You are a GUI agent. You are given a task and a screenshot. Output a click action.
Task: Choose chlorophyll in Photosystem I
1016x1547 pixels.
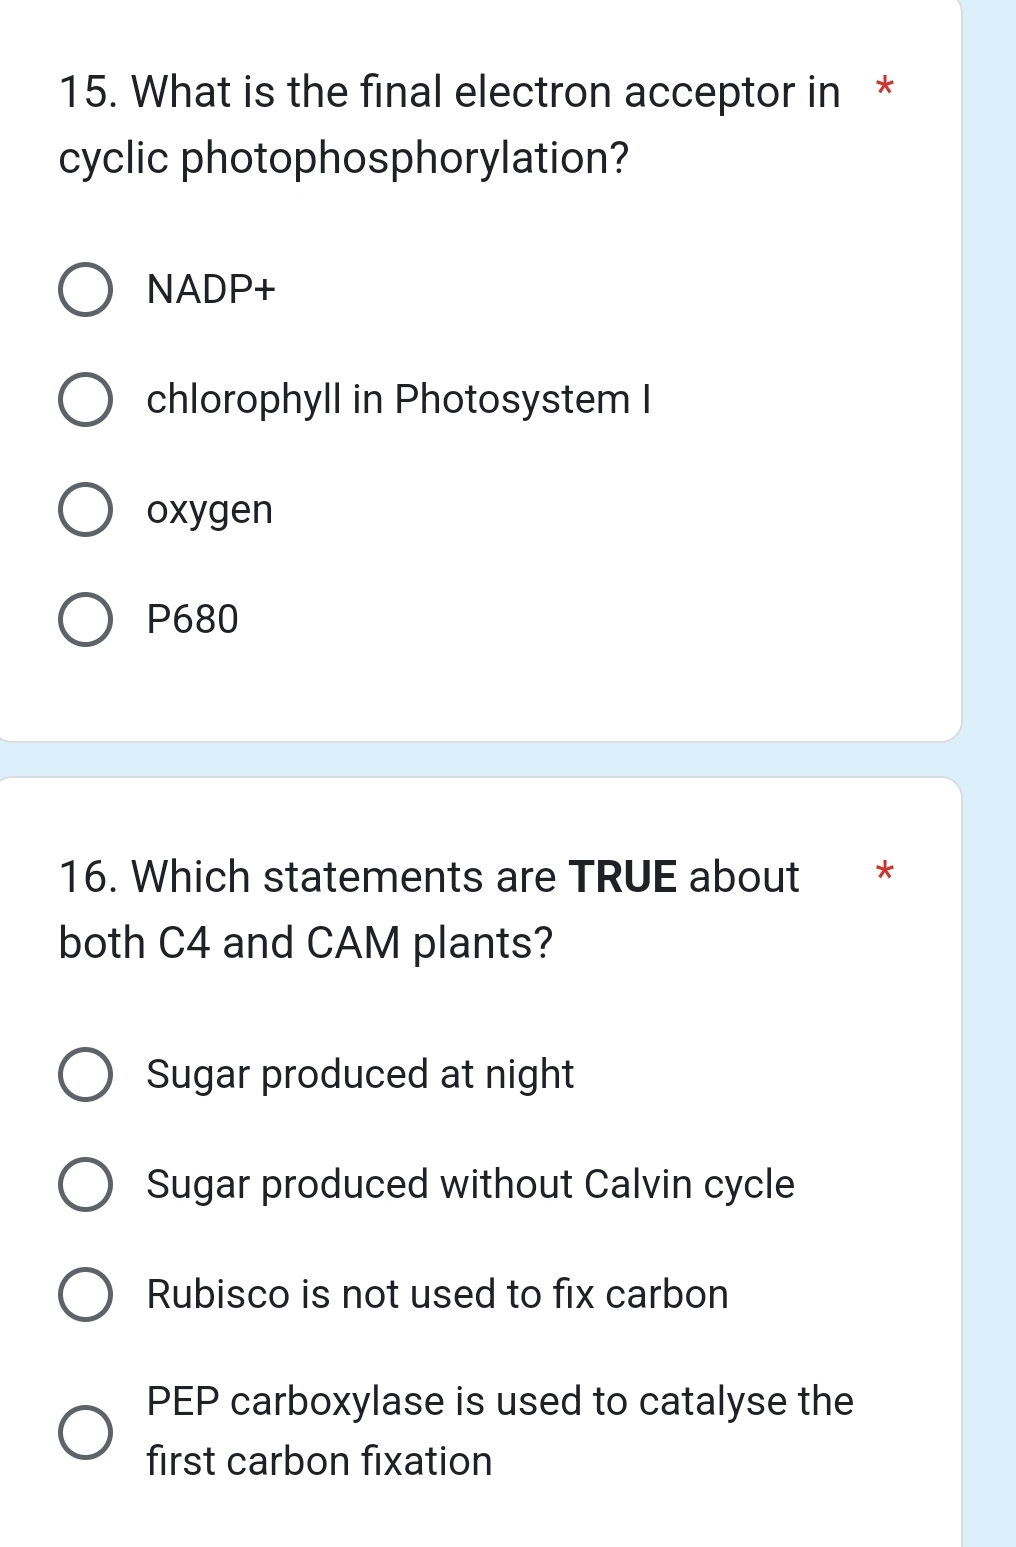(x=87, y=401)
